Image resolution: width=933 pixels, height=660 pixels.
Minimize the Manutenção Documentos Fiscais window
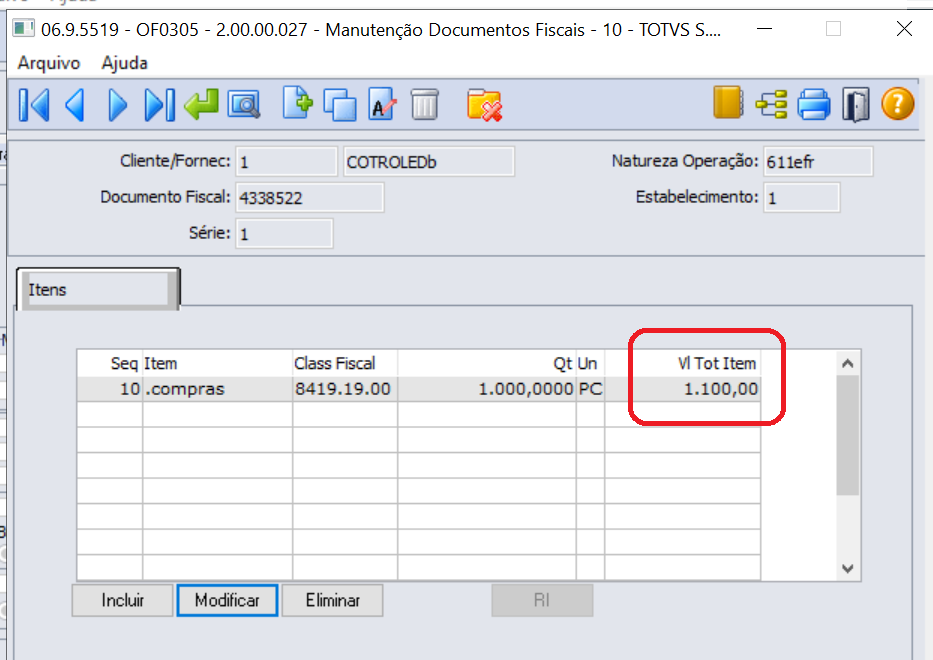point(765,29)
